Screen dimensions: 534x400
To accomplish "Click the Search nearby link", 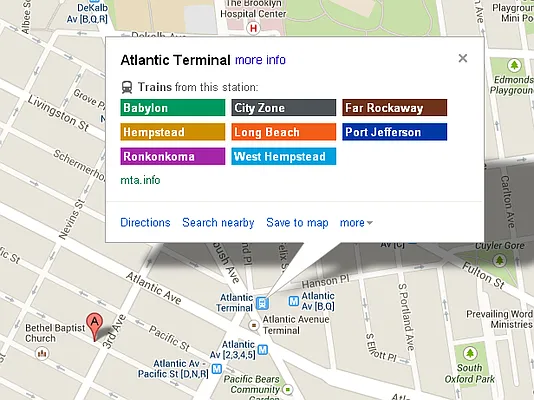I will (218, 222).
